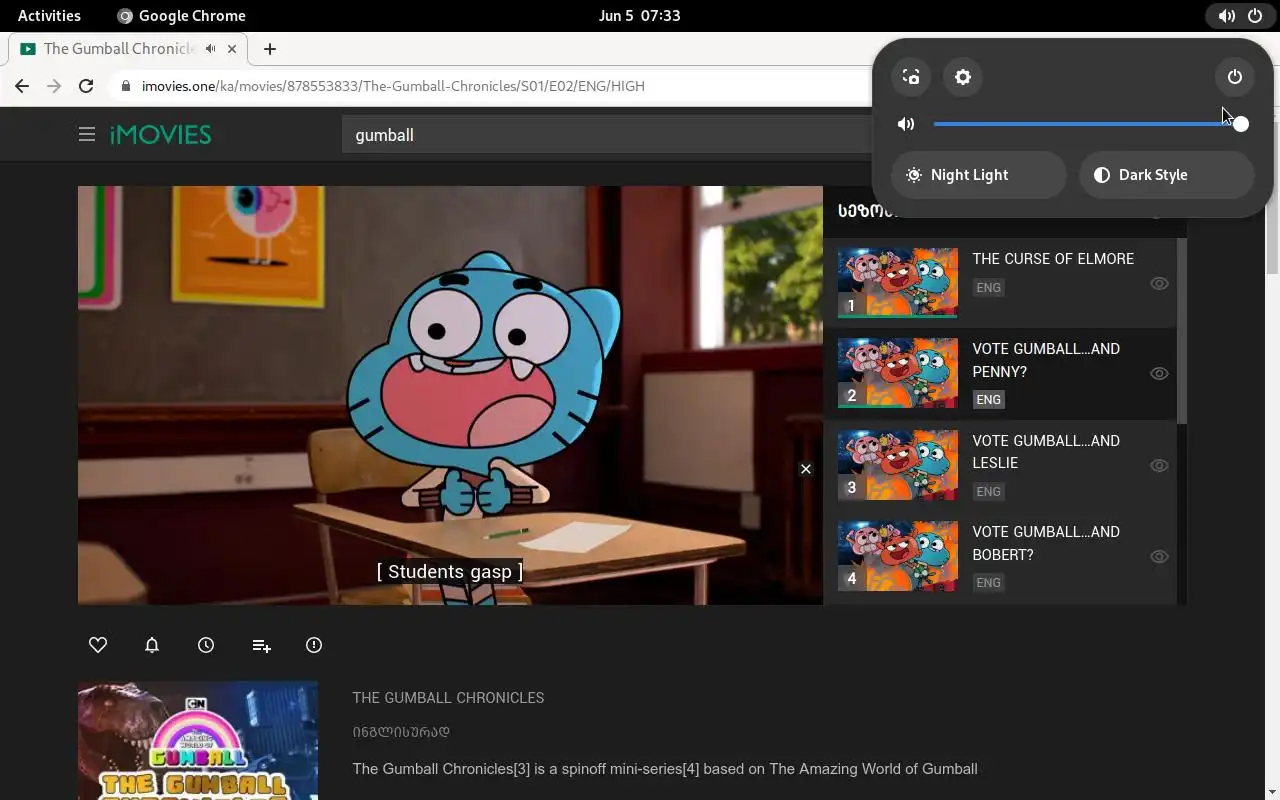Screen dimensions: 1280x800
Task: Click the address bar URL
Action: coord(393,86)
